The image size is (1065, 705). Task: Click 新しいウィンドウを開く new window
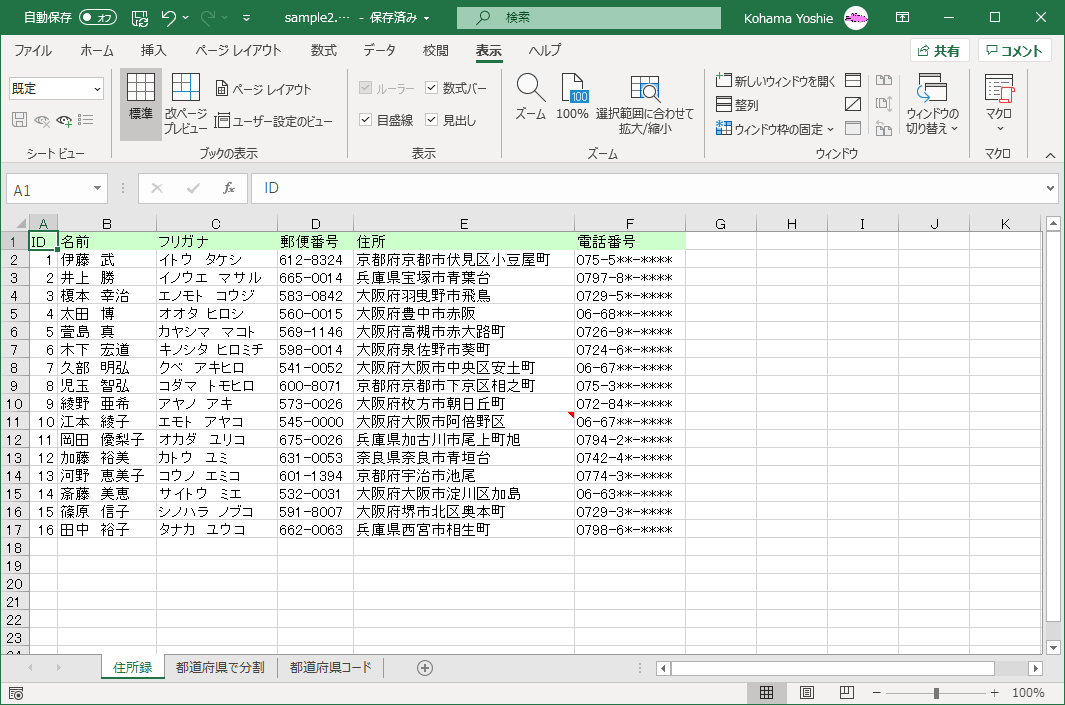pos(776,81)
